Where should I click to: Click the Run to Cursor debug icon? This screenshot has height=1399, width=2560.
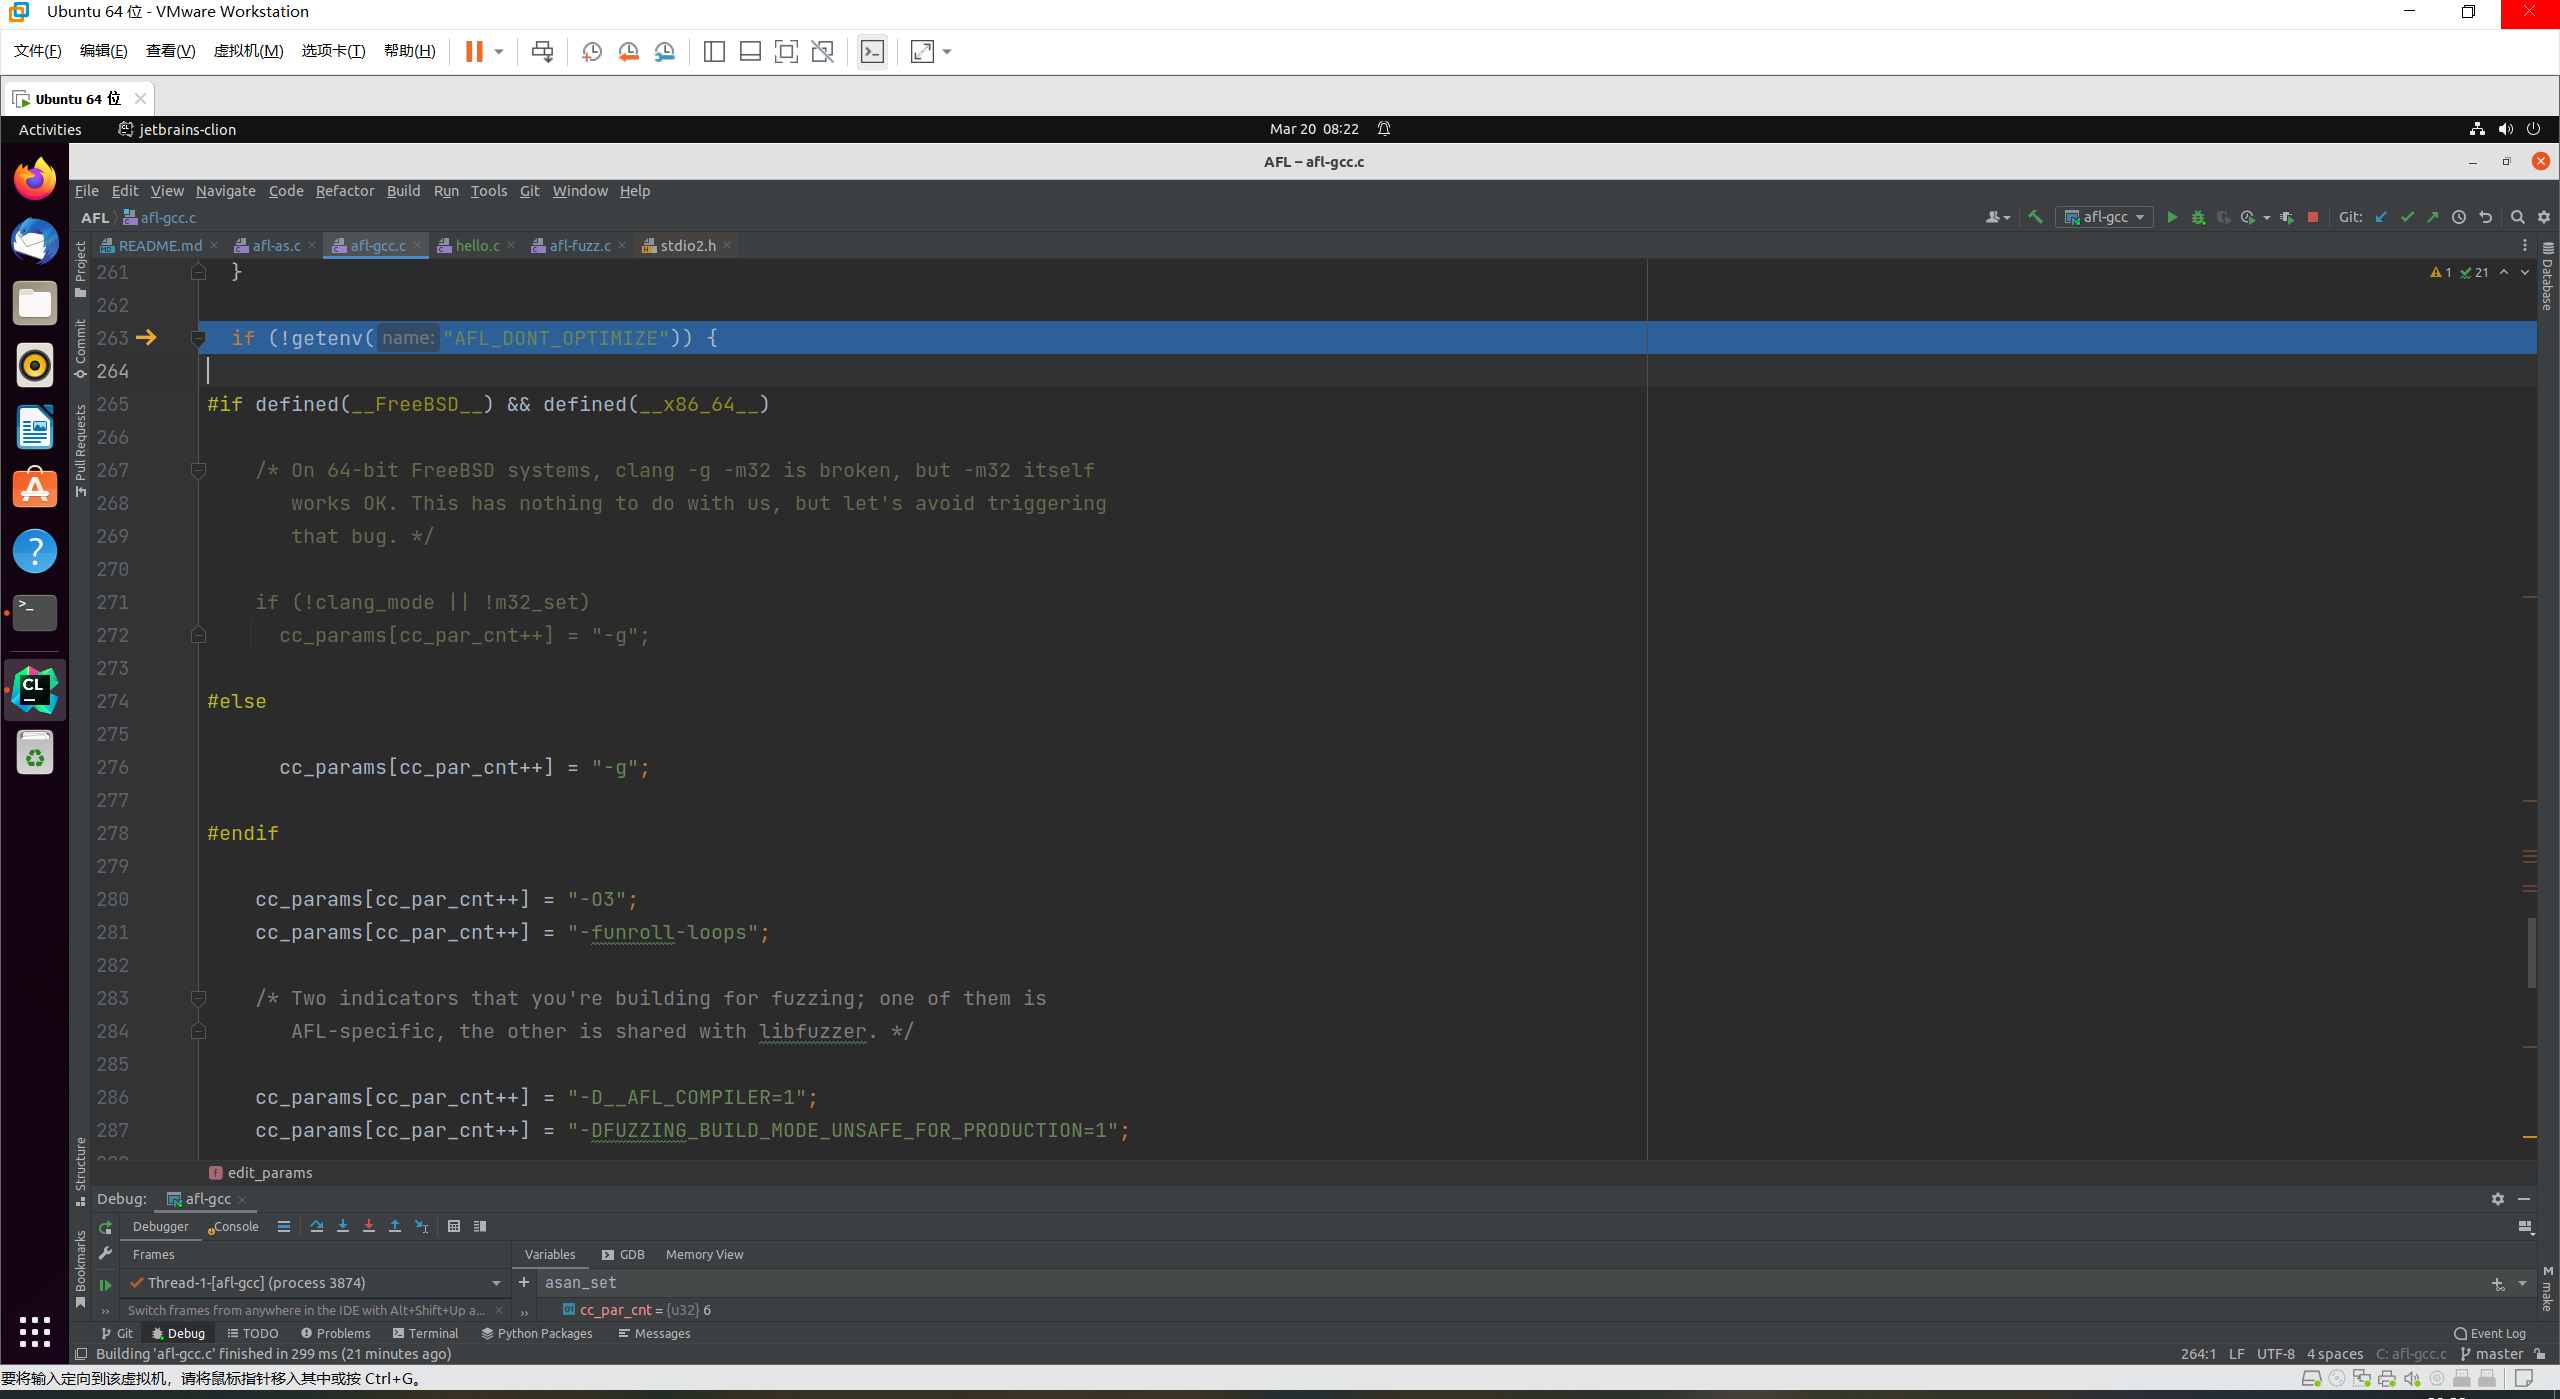coord(422,1226)
